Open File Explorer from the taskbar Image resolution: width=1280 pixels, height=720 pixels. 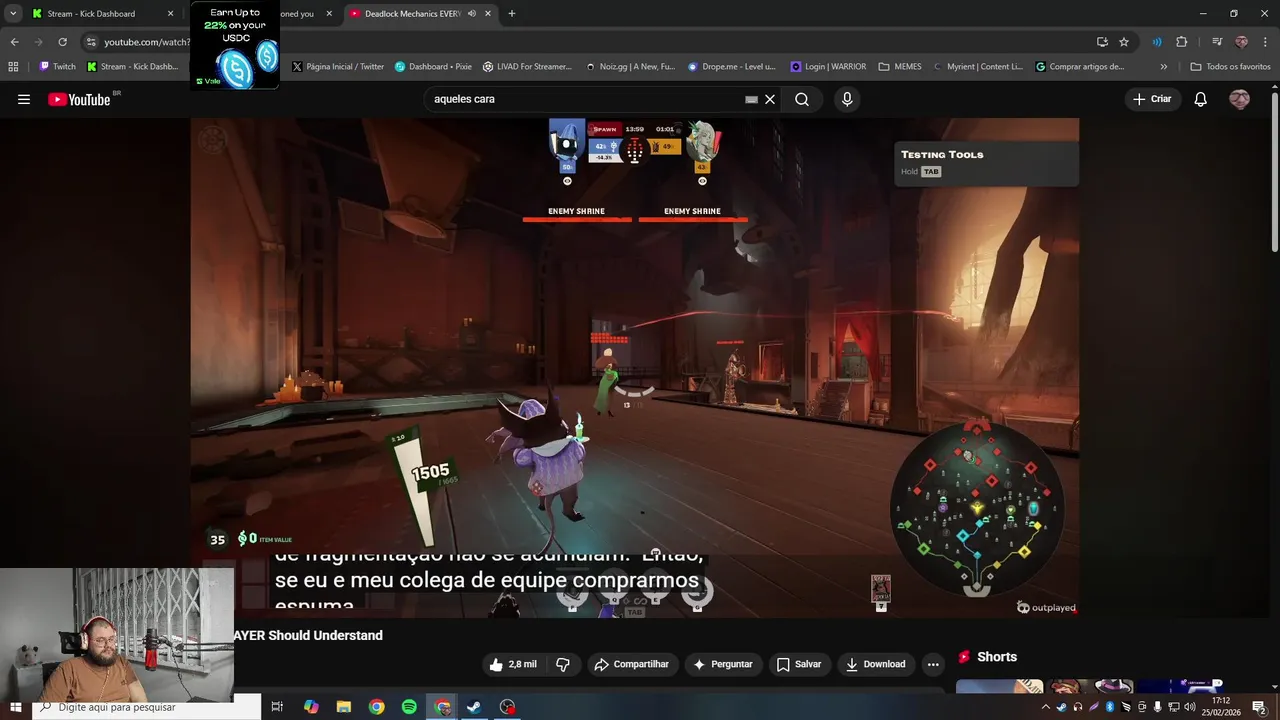point(343,707)
